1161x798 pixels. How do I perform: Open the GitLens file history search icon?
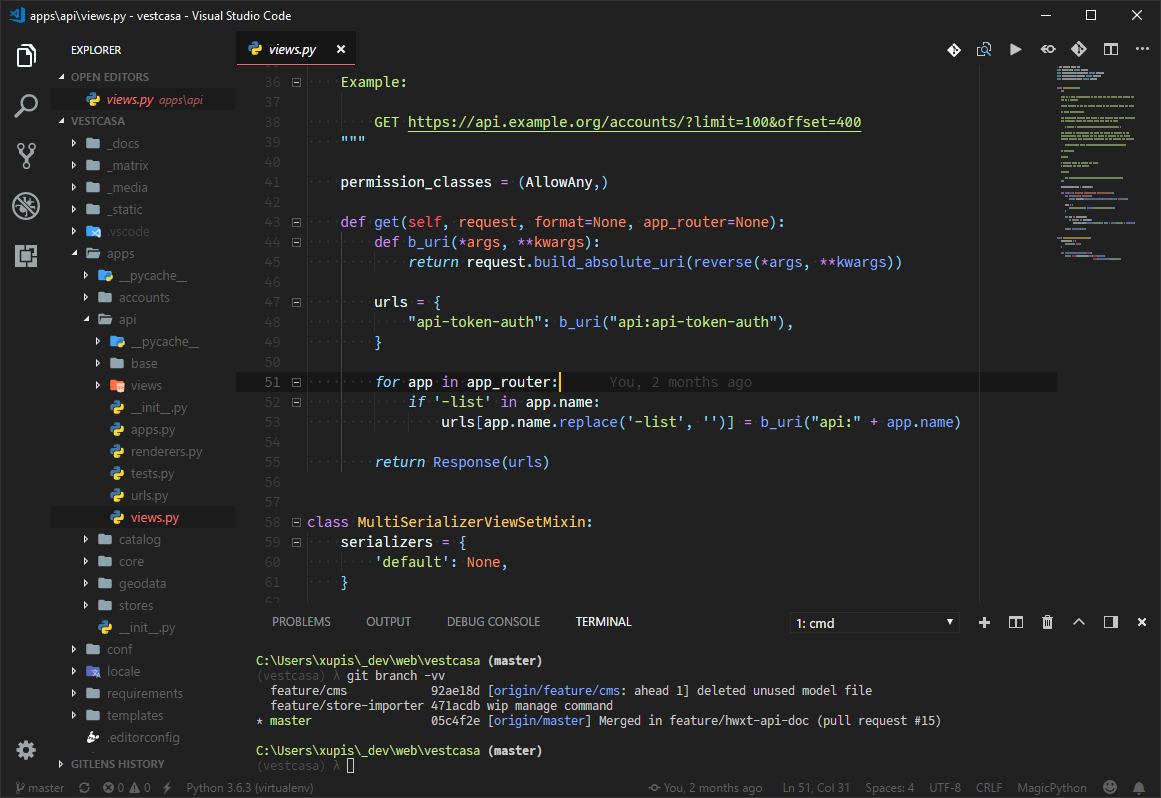pyautogui.click(x=983, y=49)
